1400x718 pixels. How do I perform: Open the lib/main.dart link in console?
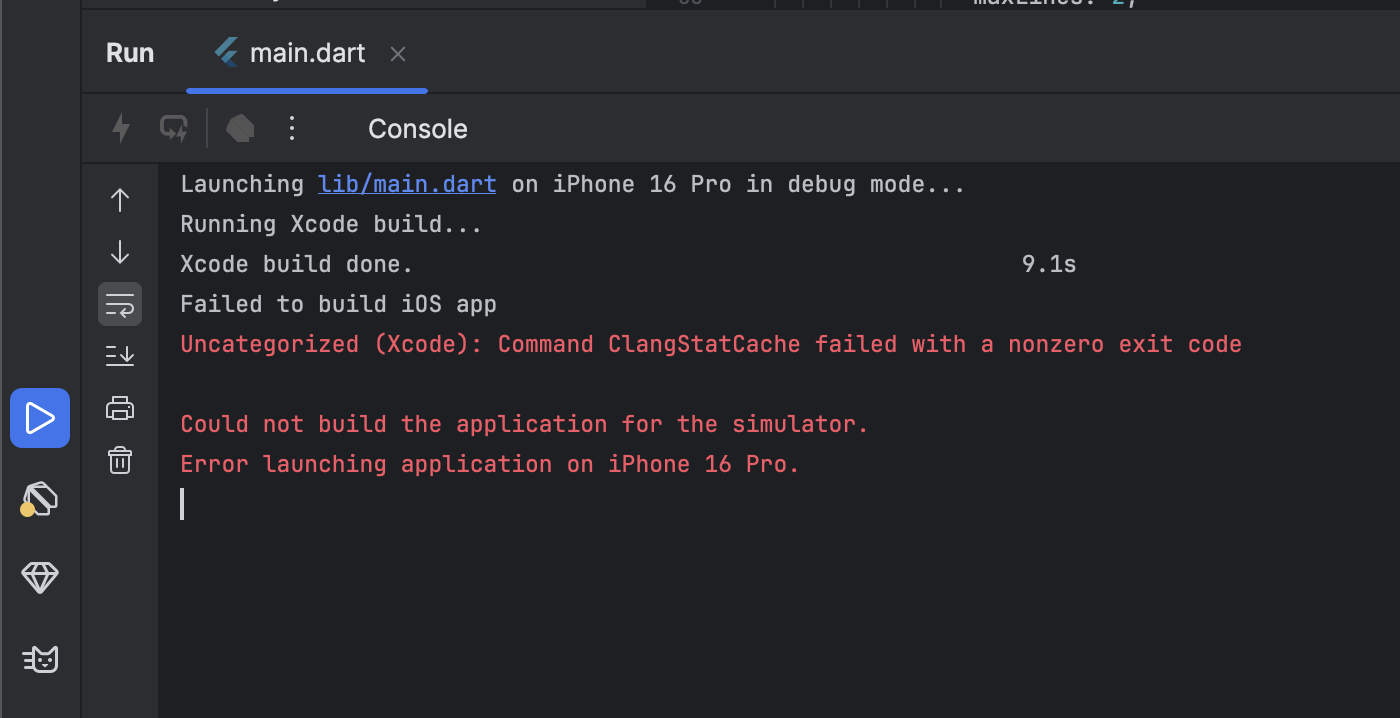coord(407,184)
